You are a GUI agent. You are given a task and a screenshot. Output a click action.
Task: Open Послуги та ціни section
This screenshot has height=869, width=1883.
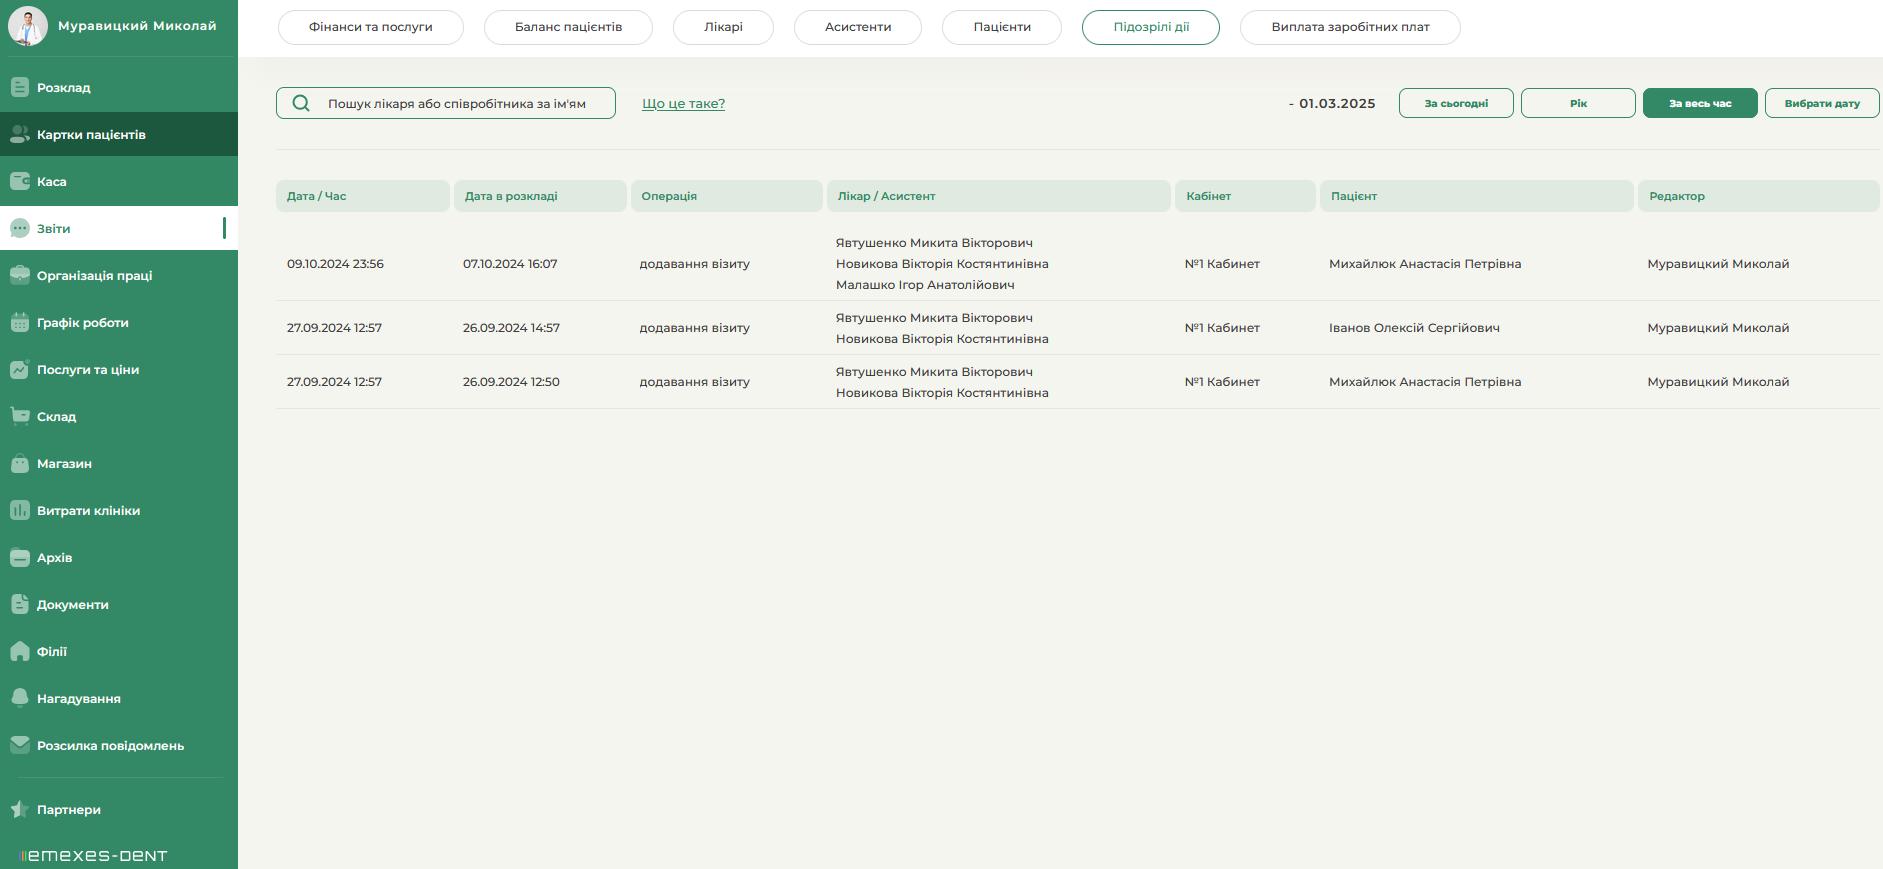[119, 369]
